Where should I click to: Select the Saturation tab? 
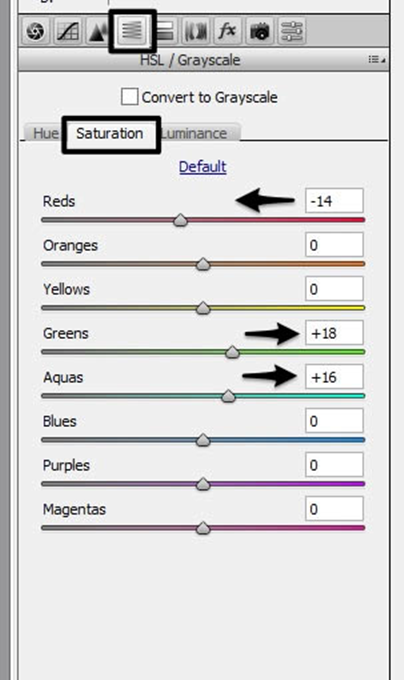110,133
